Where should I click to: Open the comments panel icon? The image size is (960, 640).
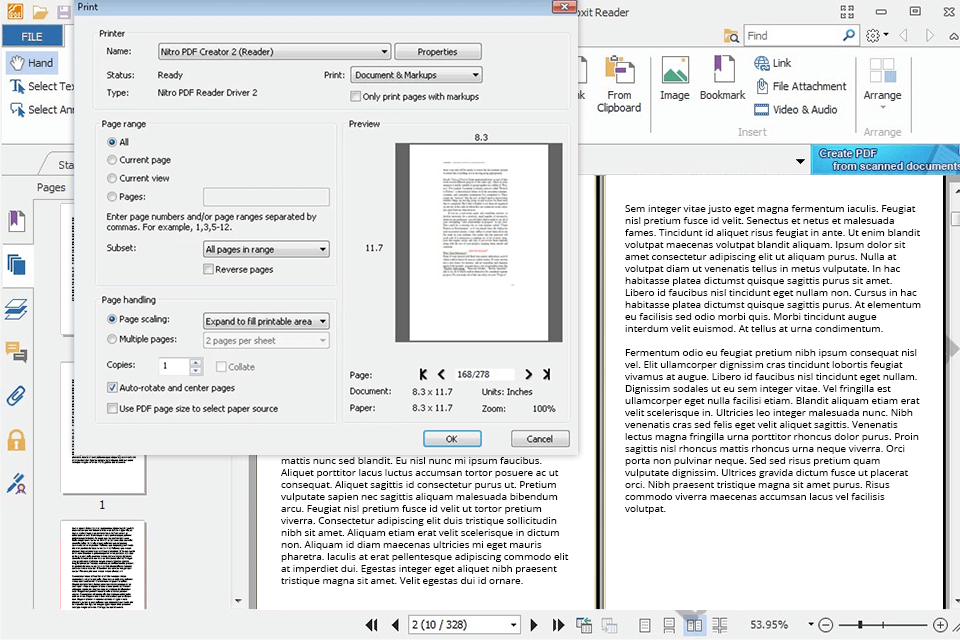point(16,351)
